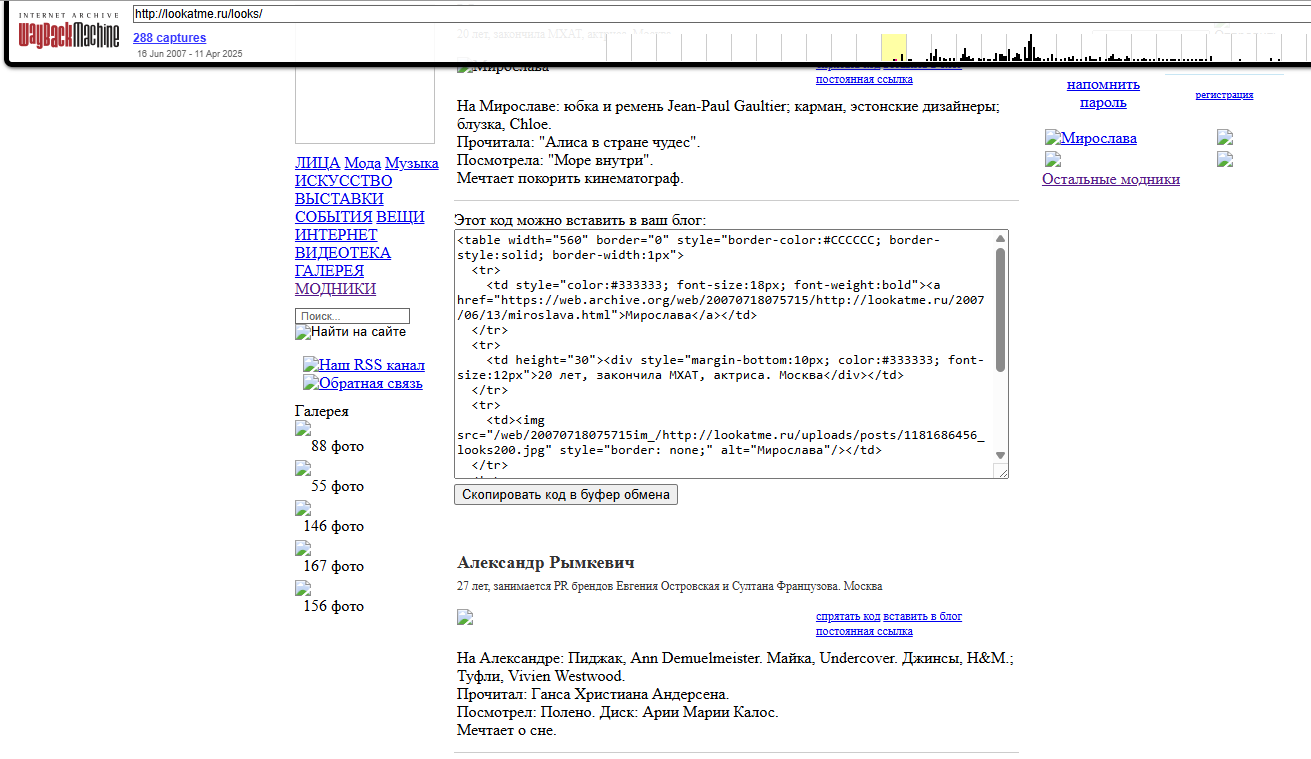Screen dimensions: 1311x759
Task: Click the code textarea's scroll up arrow
Action: tap(1000, 238)
